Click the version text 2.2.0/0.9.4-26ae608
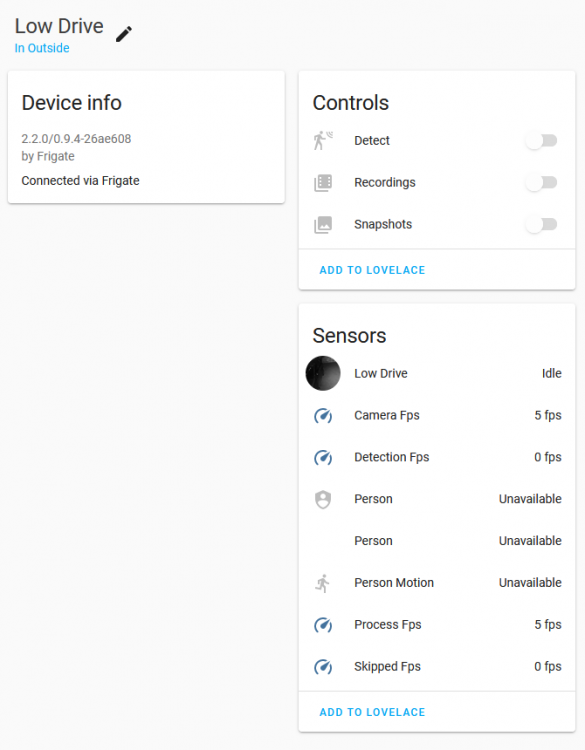 (x=76, y=139)
